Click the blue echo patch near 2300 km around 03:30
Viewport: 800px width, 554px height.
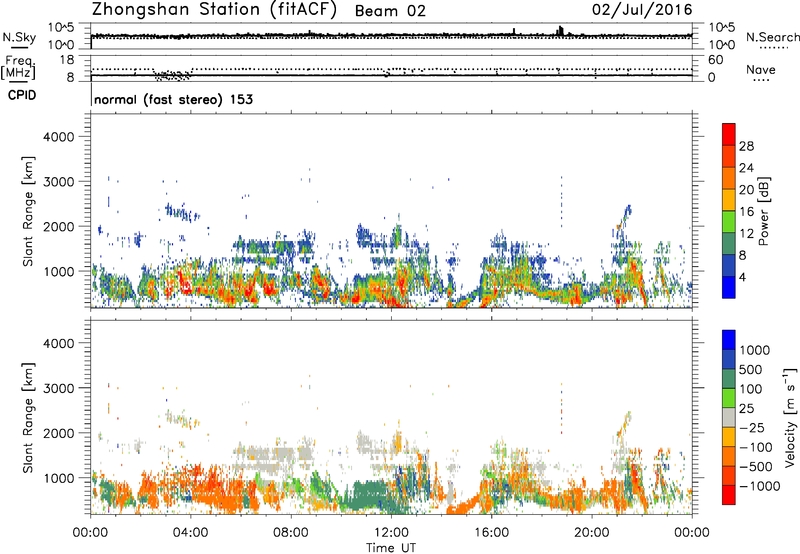pos(180,211)
